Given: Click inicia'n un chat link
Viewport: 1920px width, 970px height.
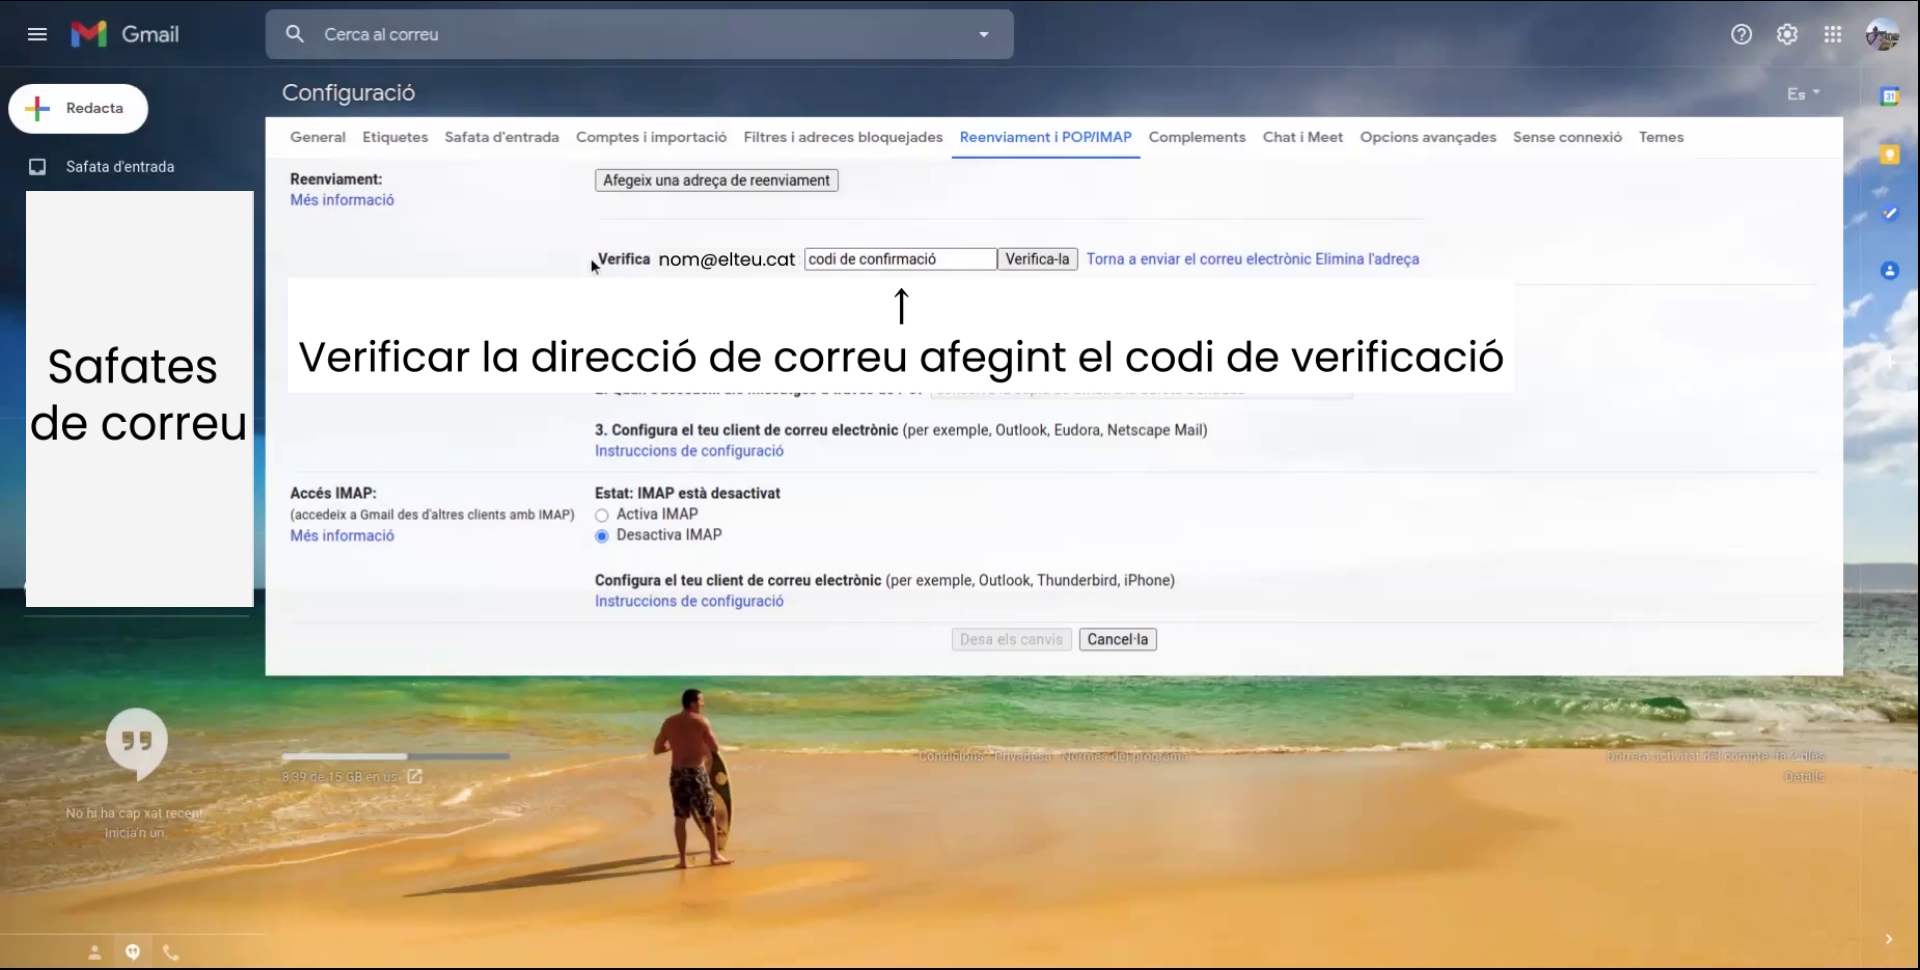Looking at the screenshot, I should coord(135,833).
